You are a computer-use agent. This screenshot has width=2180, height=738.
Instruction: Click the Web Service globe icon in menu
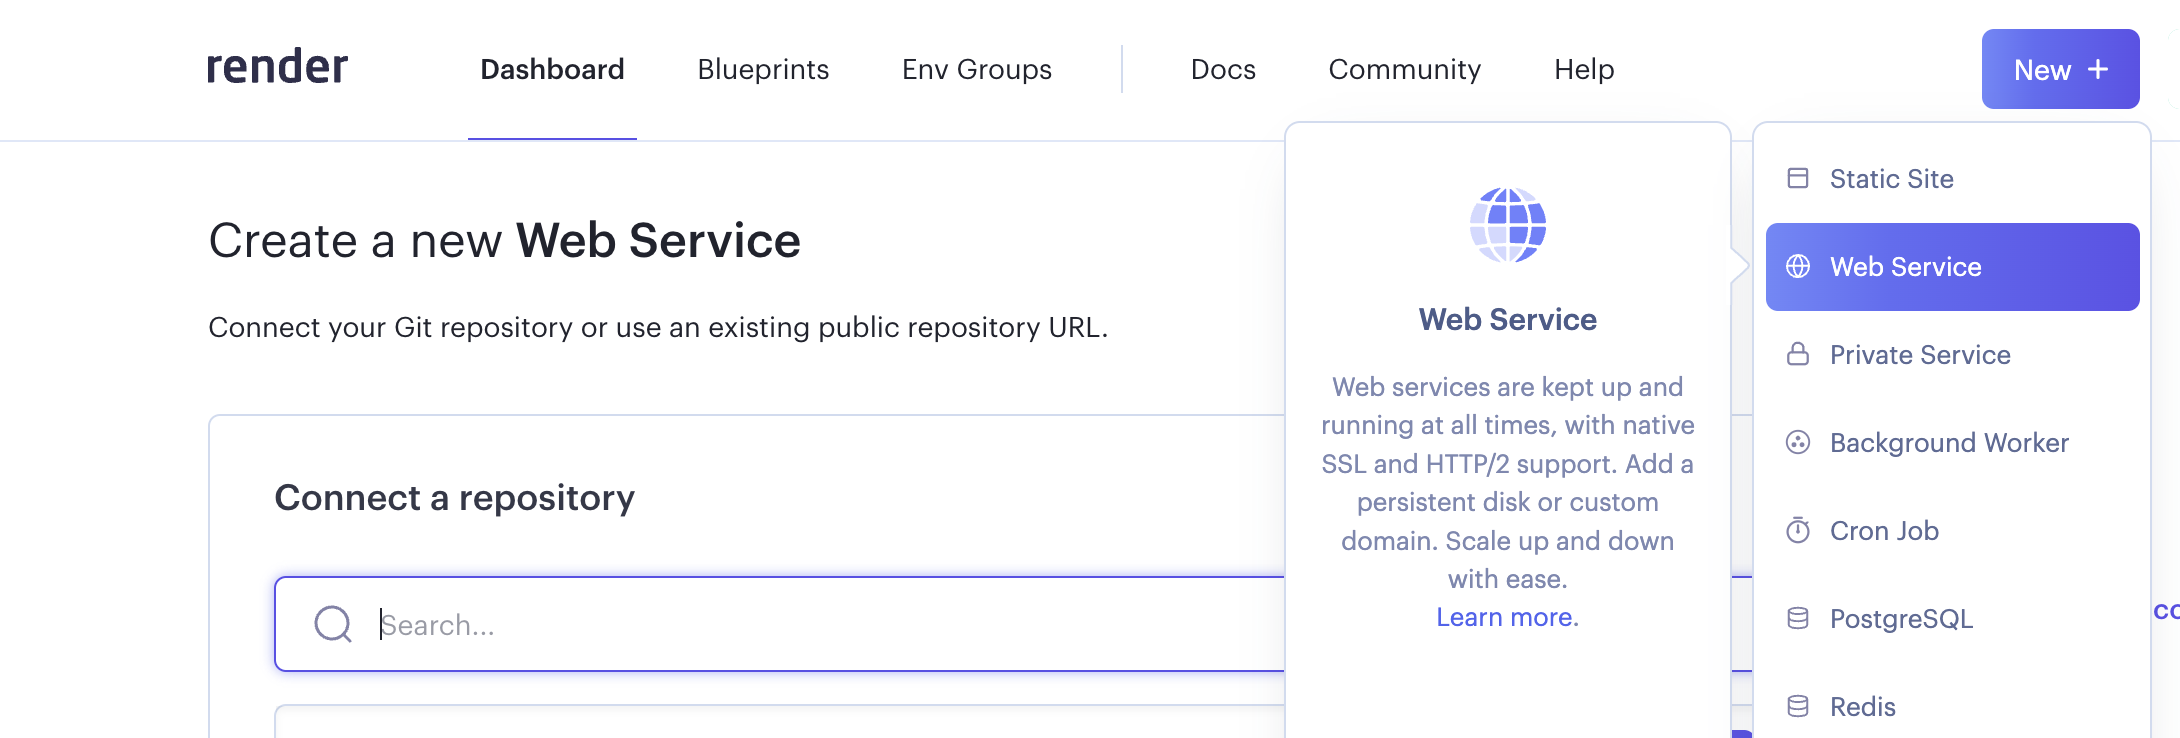click(x=1798, y=267)
